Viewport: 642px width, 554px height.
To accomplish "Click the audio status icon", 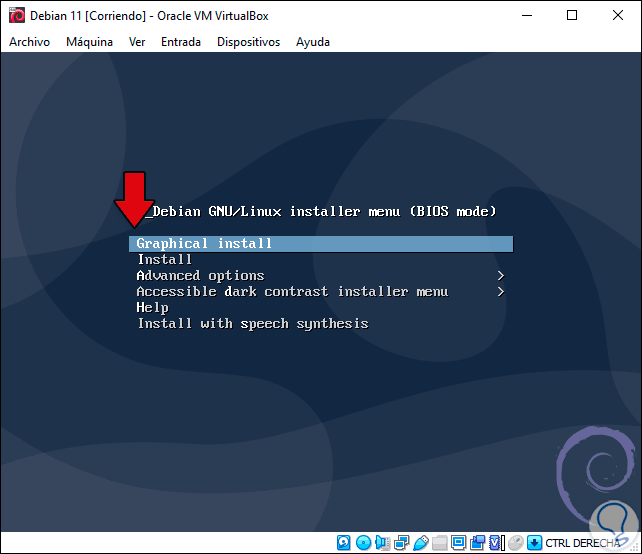I will [x=383, y=543].
